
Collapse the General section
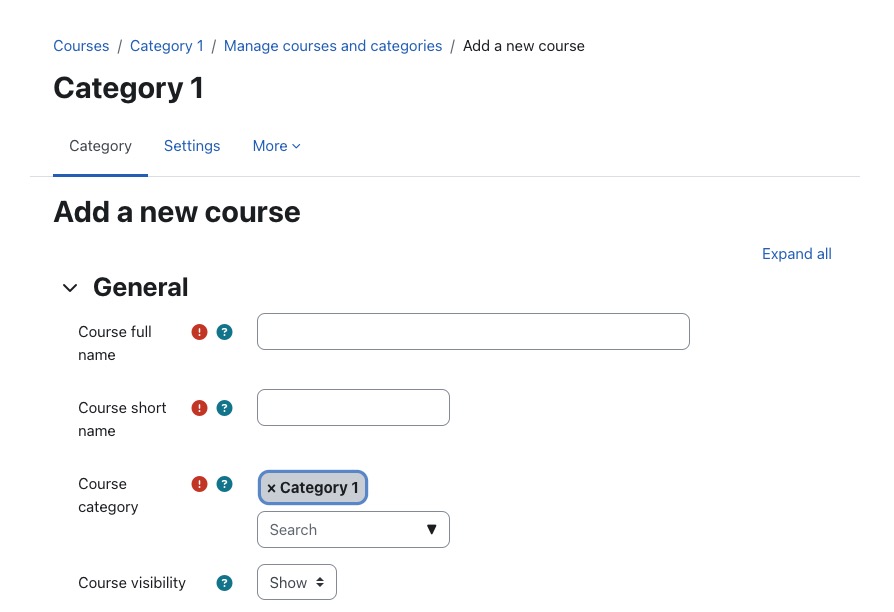[x=70, y=288]
